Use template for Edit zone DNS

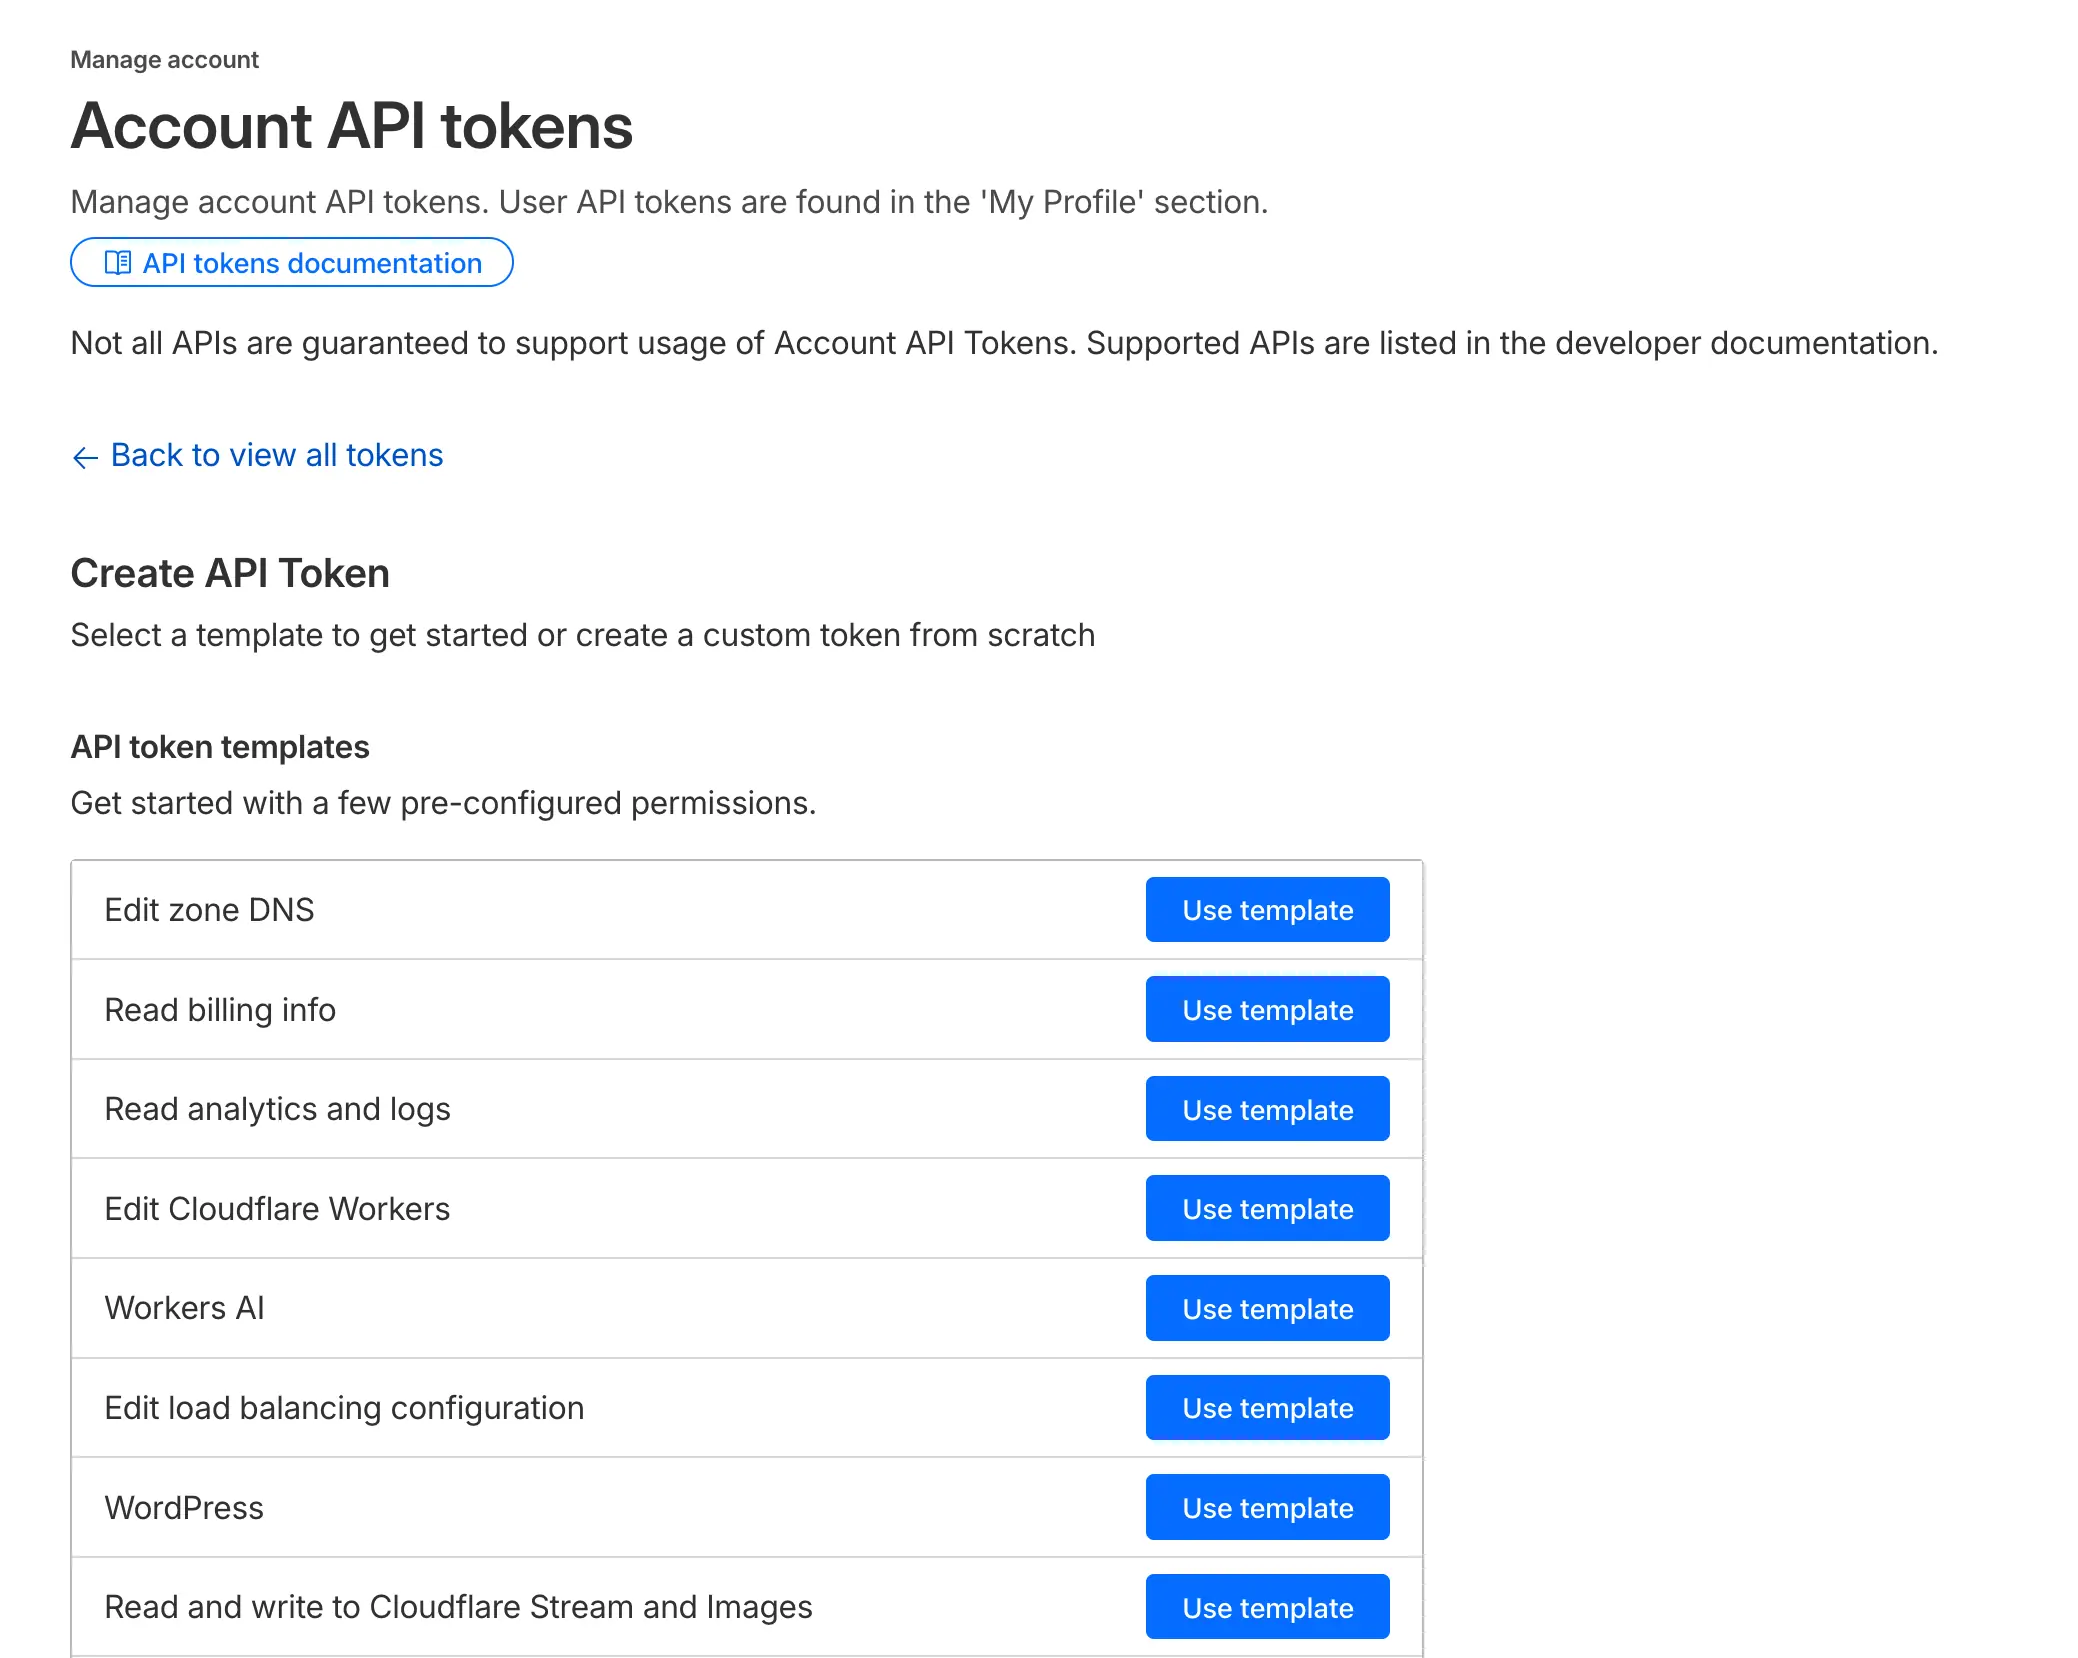point(1266,909)
